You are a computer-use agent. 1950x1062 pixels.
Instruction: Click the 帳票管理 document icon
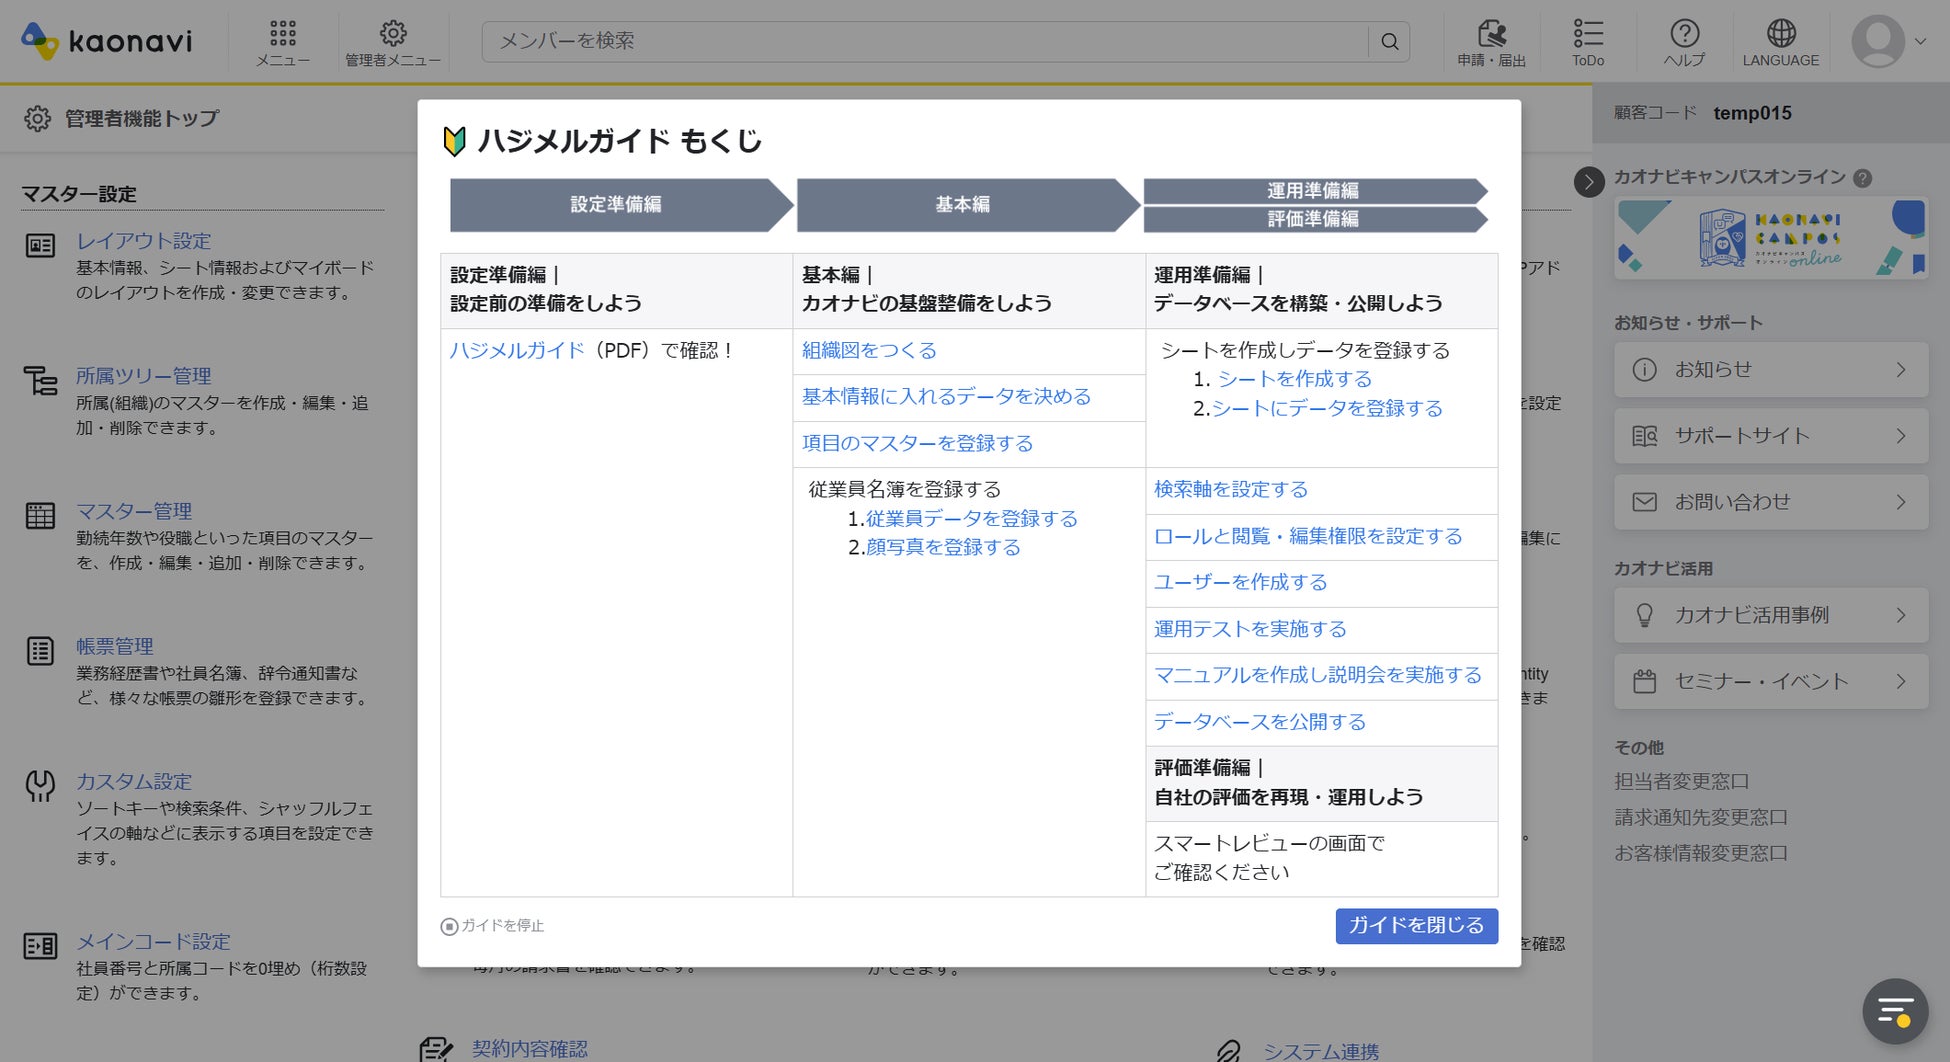[x=40, y=651]
